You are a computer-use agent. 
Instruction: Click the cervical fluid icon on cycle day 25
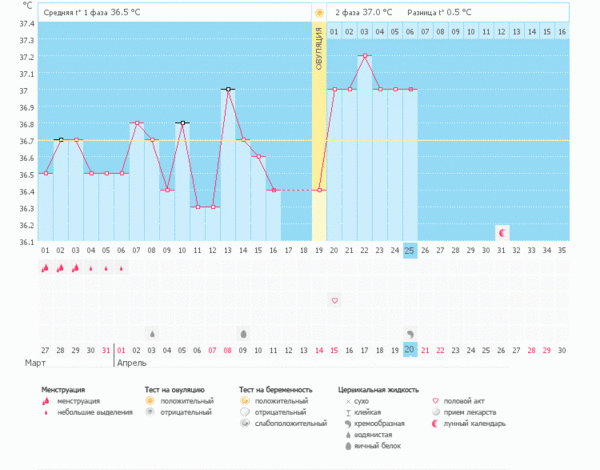(x=410, y=333)
